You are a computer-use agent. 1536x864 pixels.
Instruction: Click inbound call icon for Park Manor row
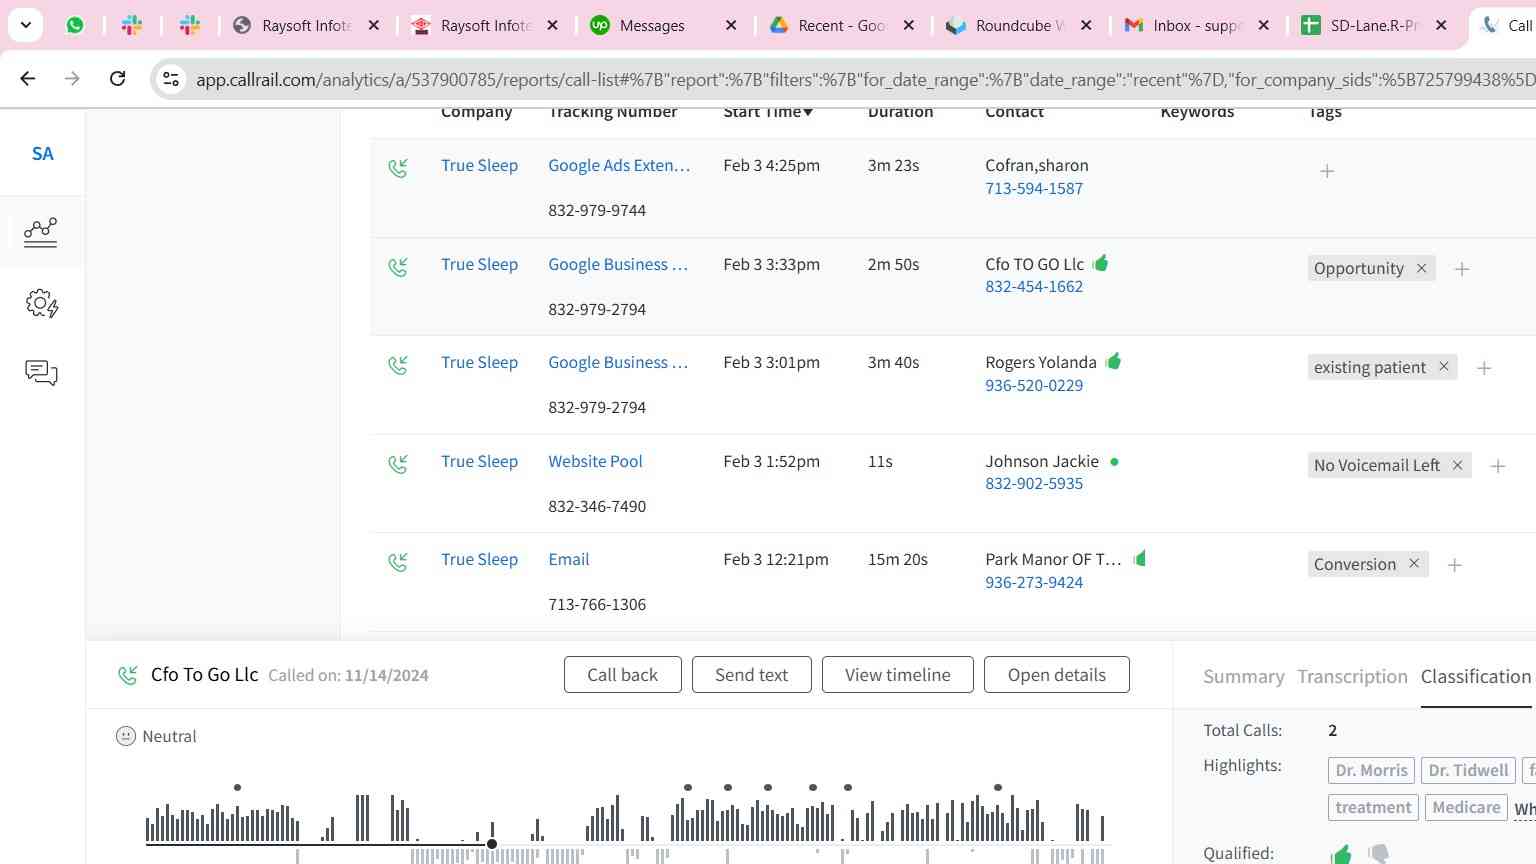click(x=398, y=562)
